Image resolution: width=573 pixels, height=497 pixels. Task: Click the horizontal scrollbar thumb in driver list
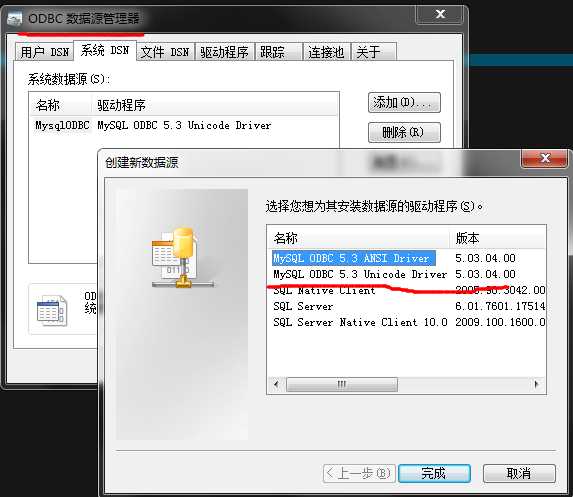click(x=342, y=384)
